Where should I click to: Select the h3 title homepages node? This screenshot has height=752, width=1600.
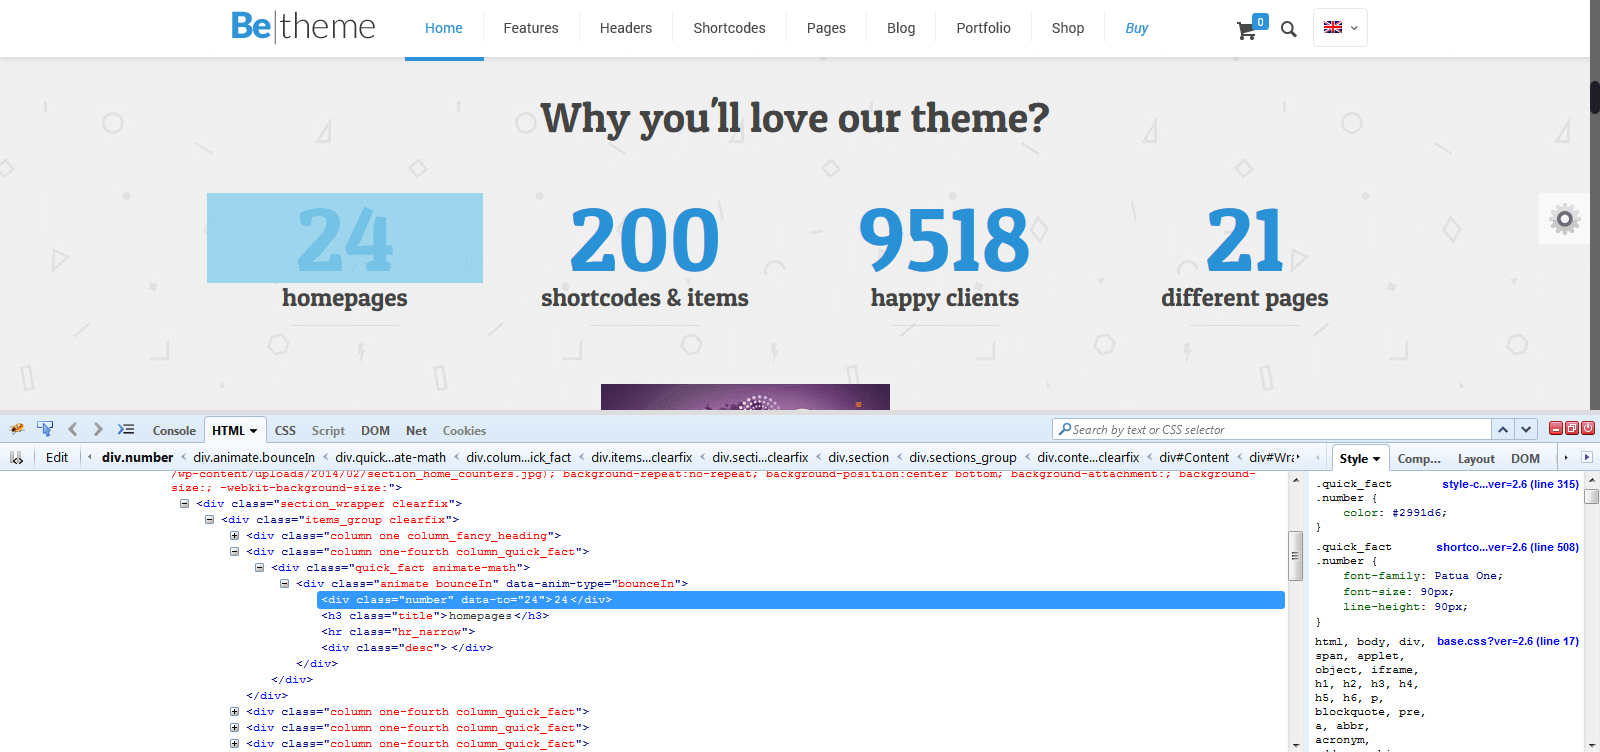(435, 616)
